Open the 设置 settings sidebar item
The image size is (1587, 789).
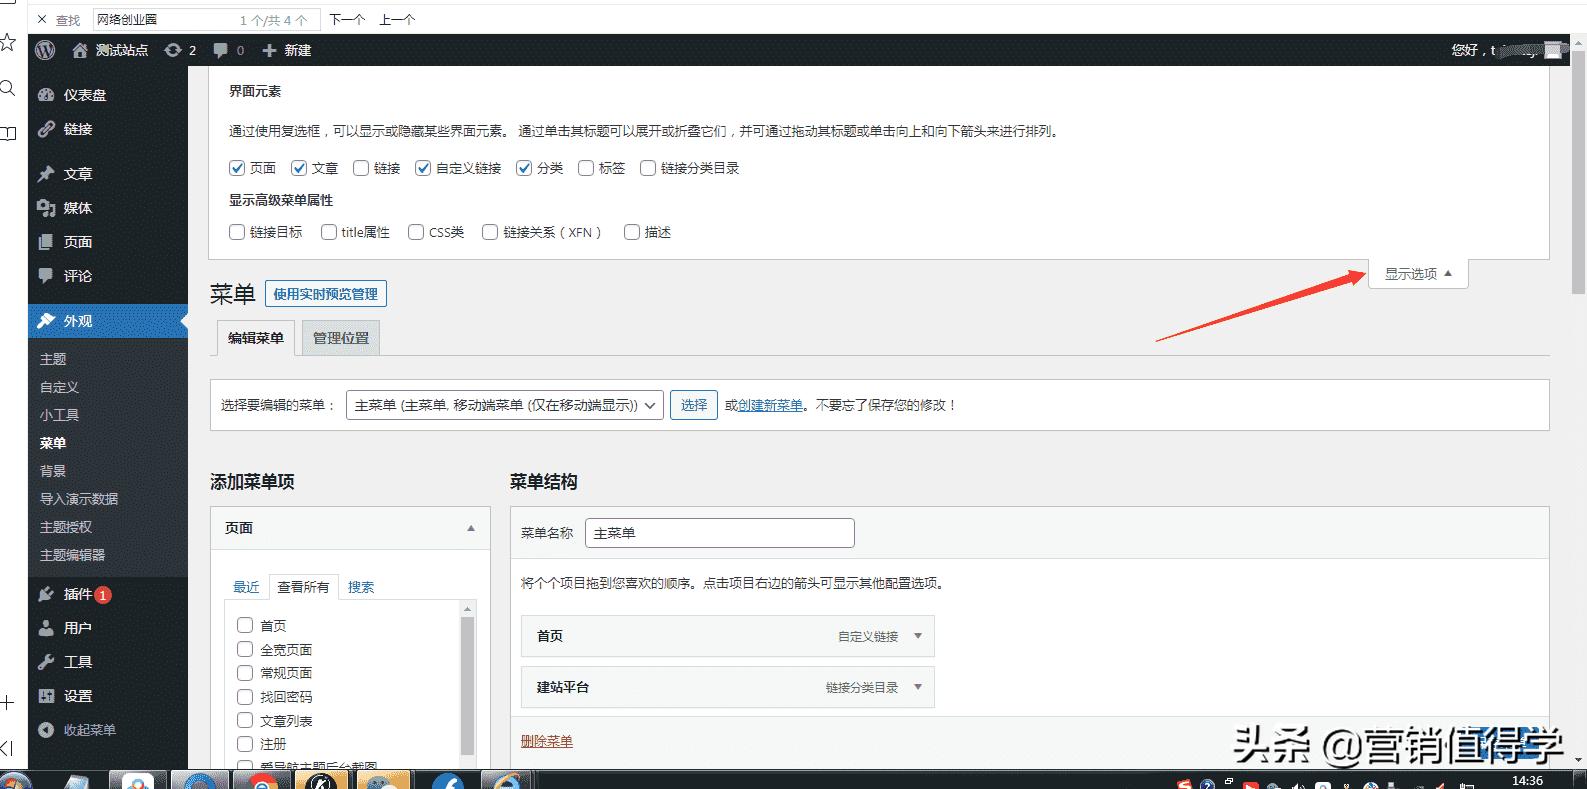(76, 696)
